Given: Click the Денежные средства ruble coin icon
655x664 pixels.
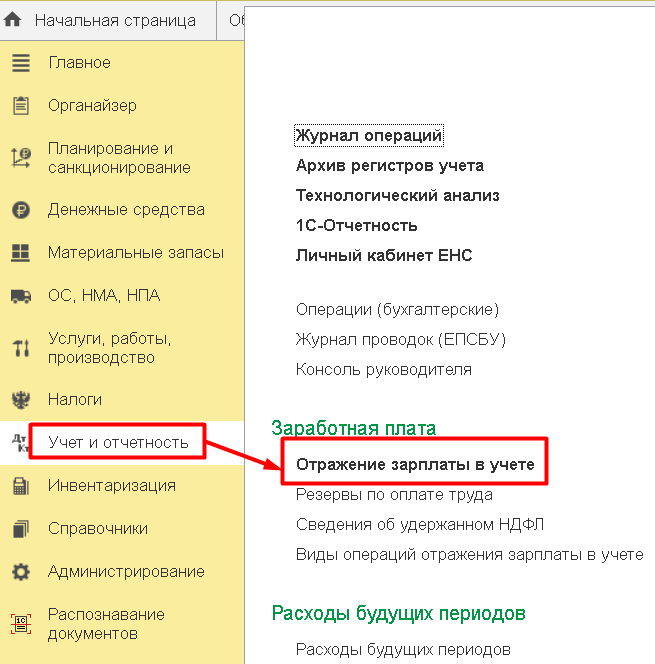Looking at the screenshot, I should 21,210.
